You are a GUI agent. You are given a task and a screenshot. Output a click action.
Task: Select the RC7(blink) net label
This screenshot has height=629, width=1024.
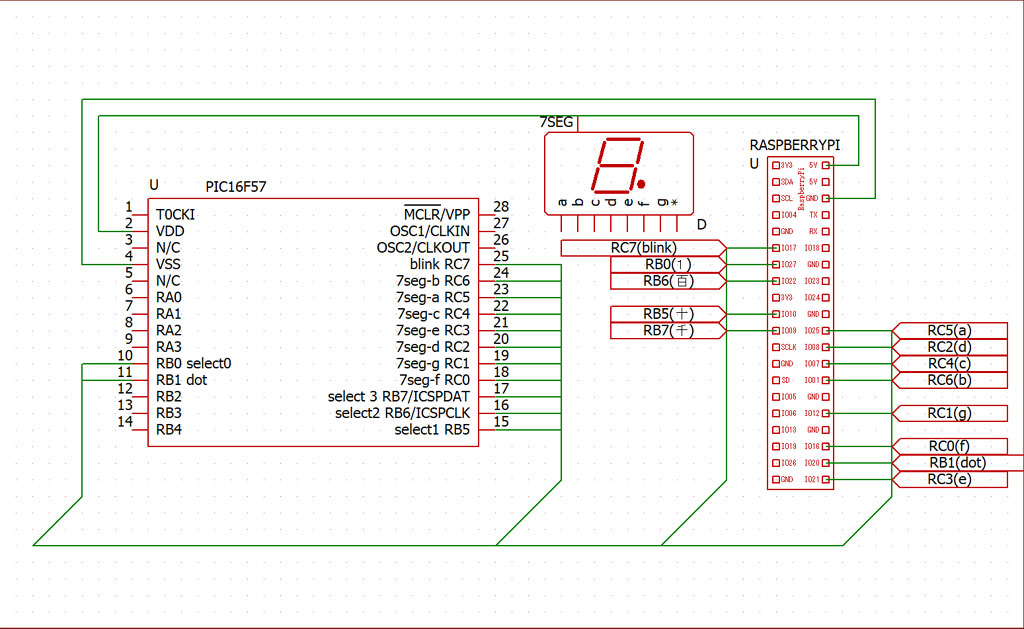[x=643, y=248]
